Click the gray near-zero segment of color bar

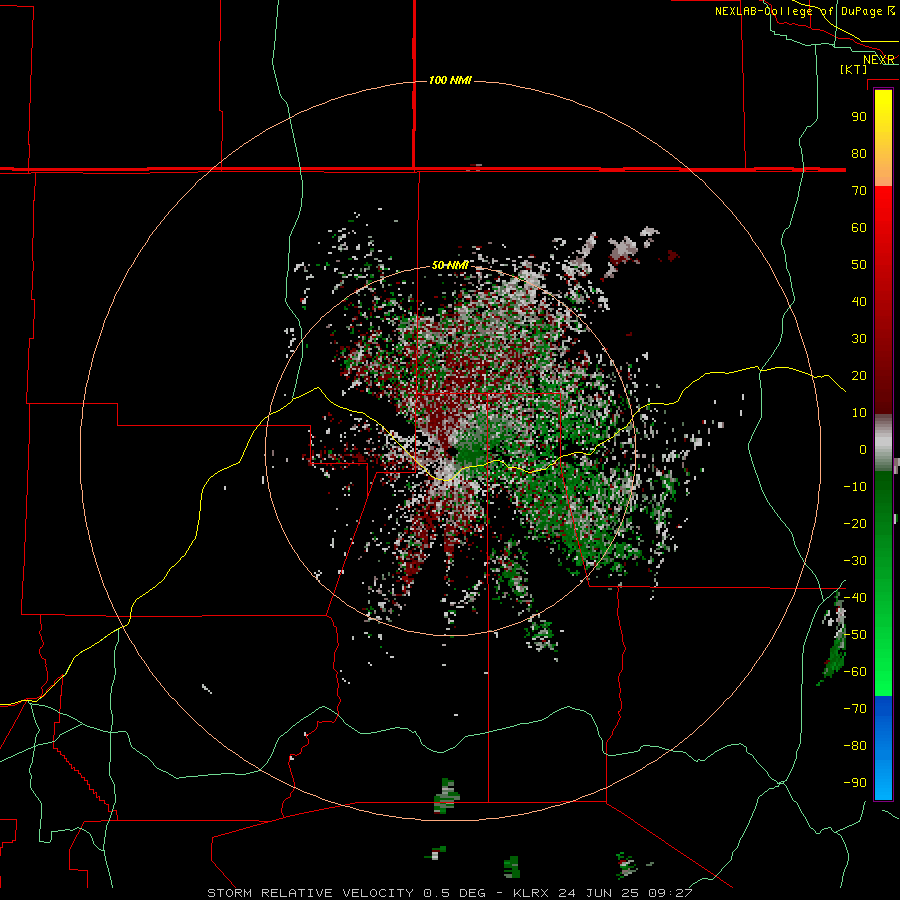[883, 443]
